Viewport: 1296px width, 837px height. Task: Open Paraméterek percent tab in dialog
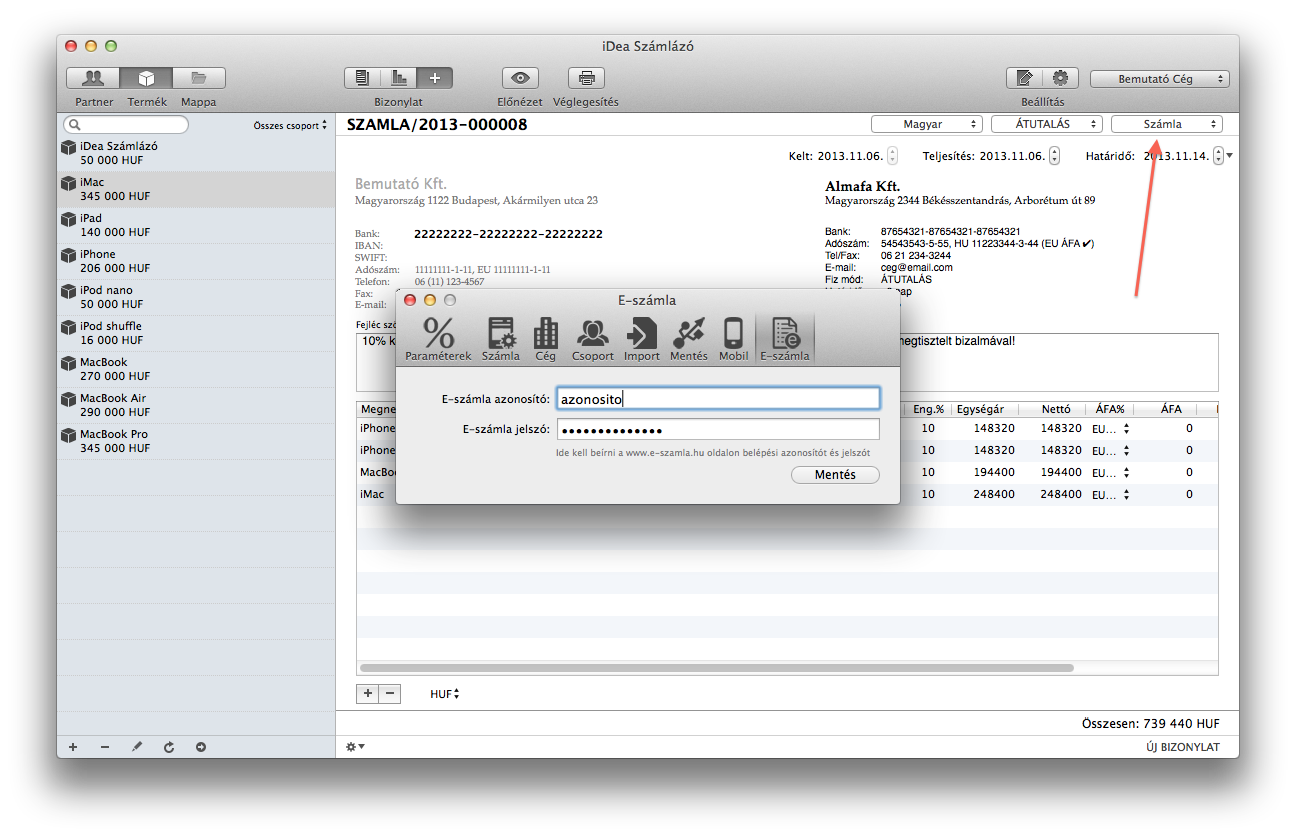click(x=438, y=338)
